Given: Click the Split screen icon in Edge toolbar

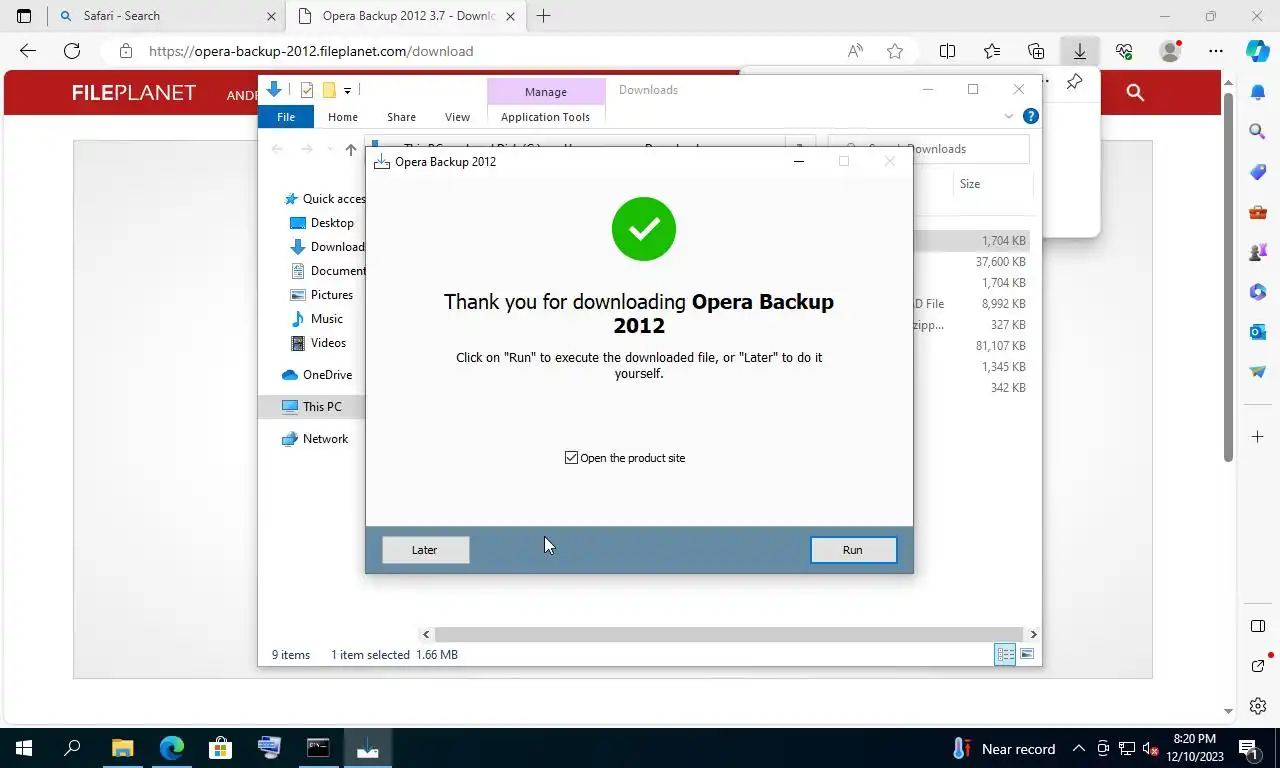Looking at the screenshot, I should click(x=948, y=51).
